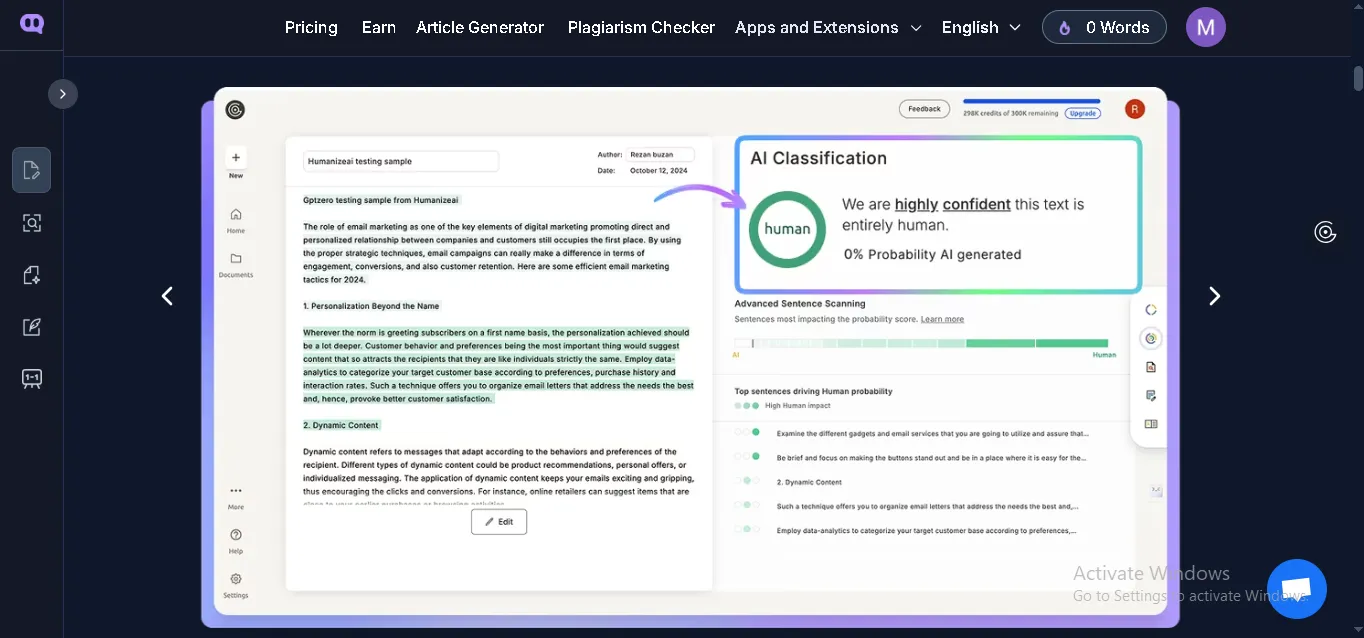The image size is (1364, 638).
Task: Click the Feedback button in slide header
Action: [x=924, y=109]
